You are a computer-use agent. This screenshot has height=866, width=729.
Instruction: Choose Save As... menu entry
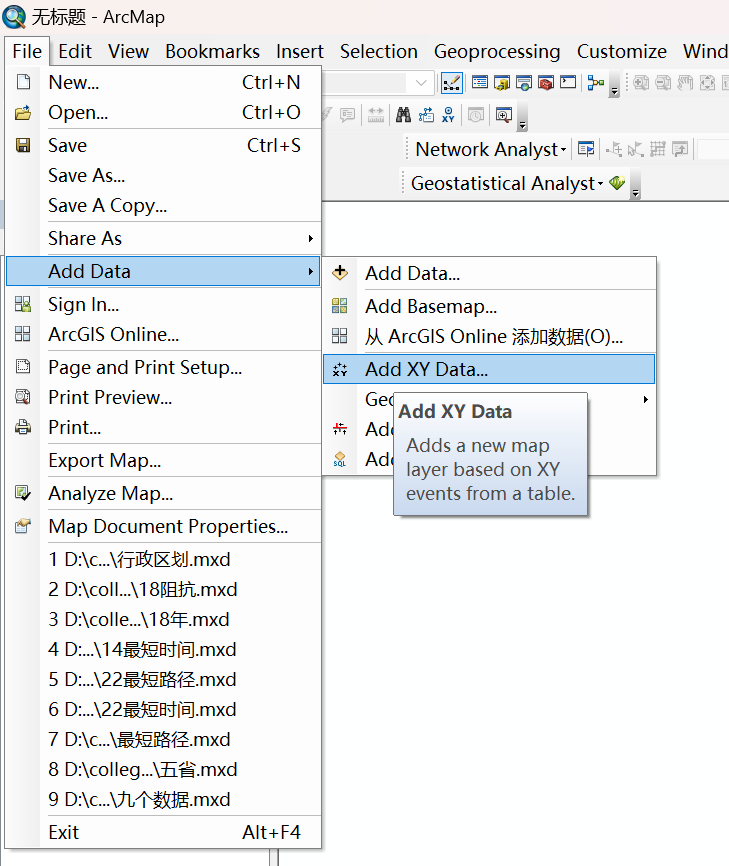tap(163, 176)
